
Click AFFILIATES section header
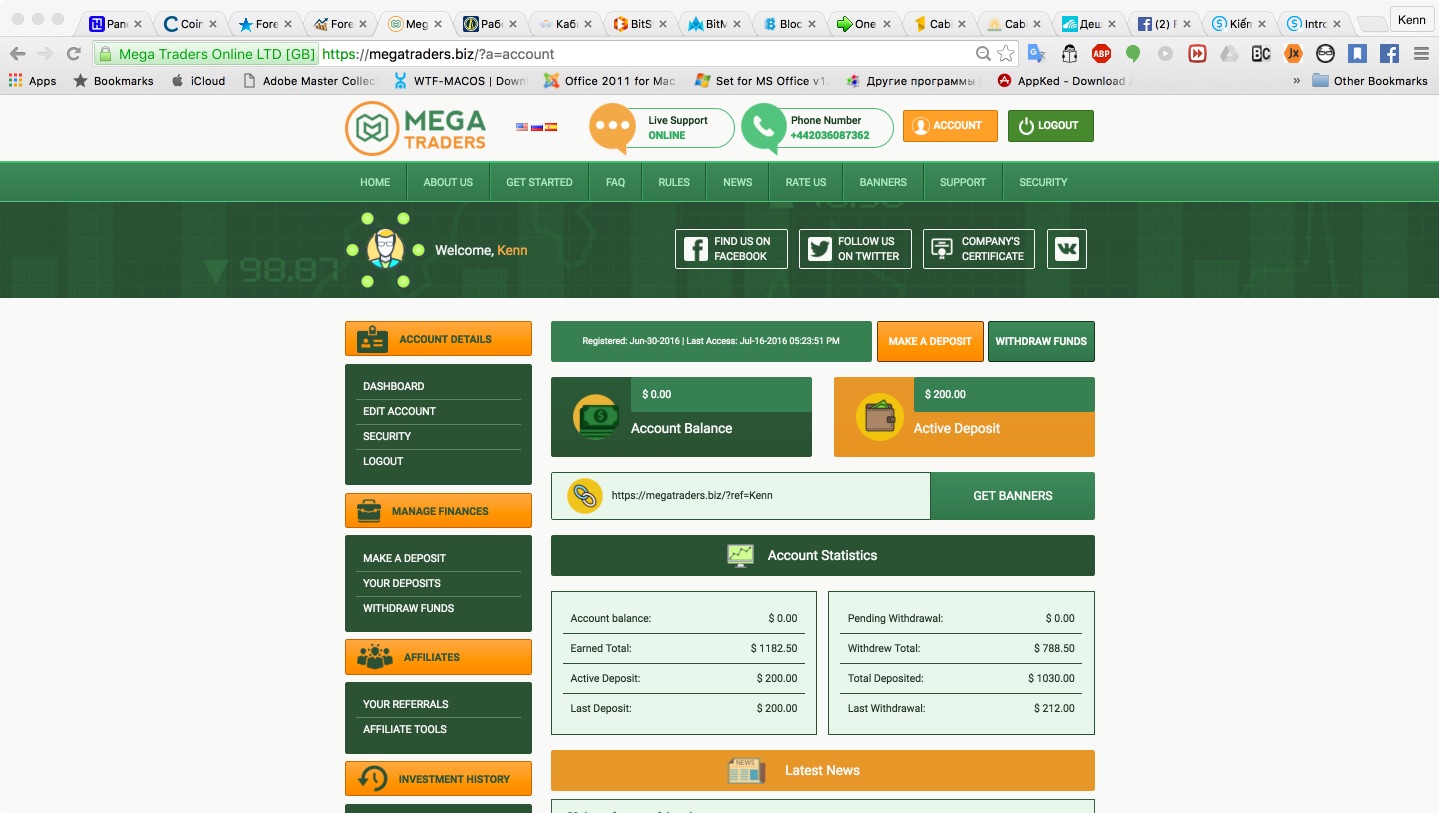click(438, 657)
